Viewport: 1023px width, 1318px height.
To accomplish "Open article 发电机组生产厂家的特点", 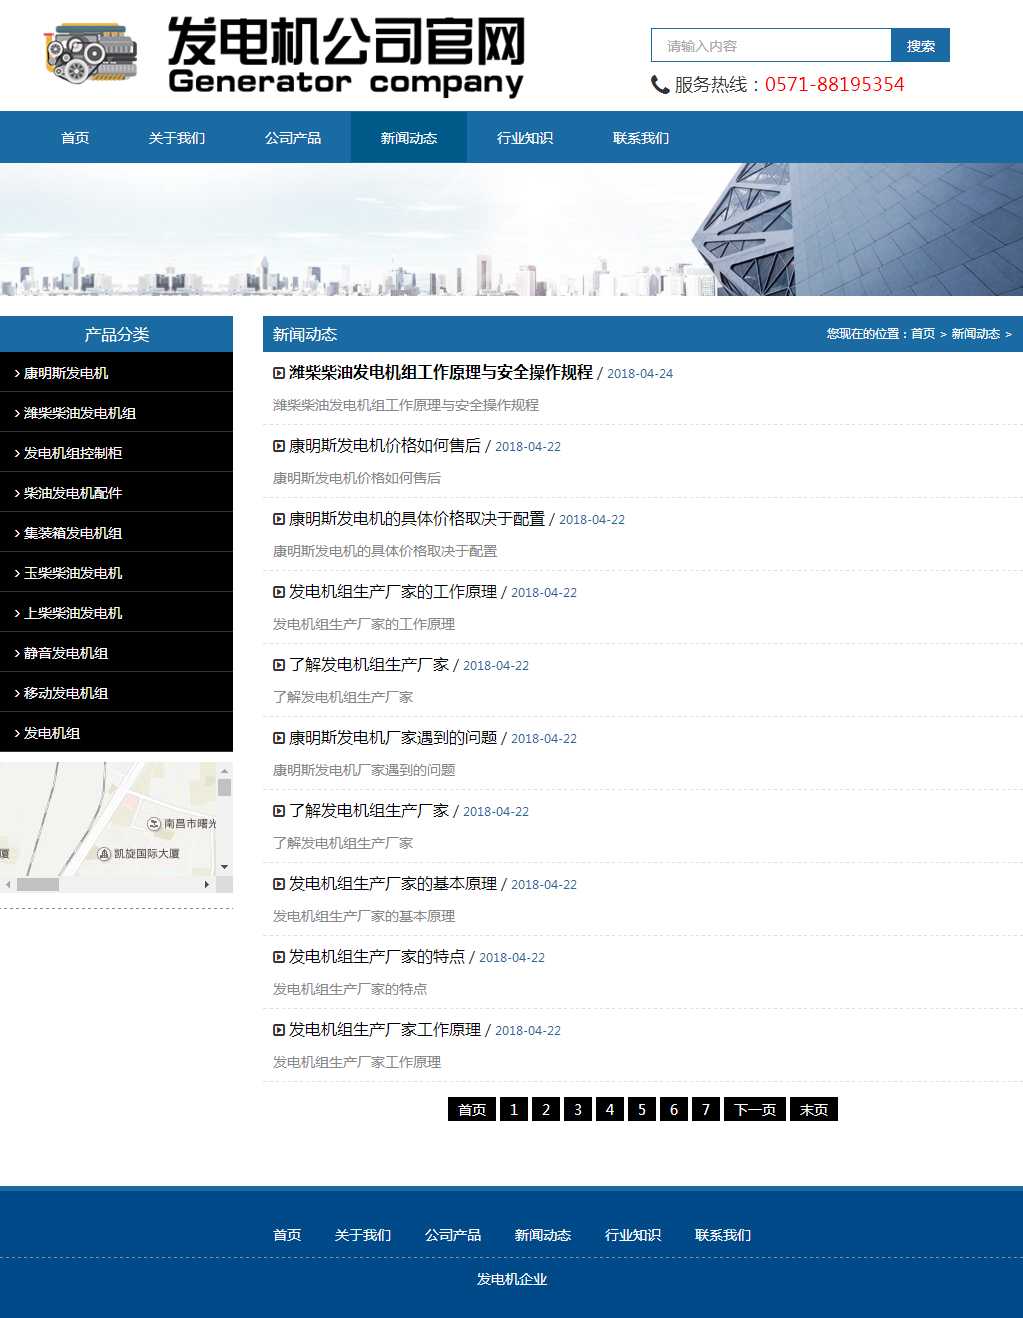I will 377,957.
